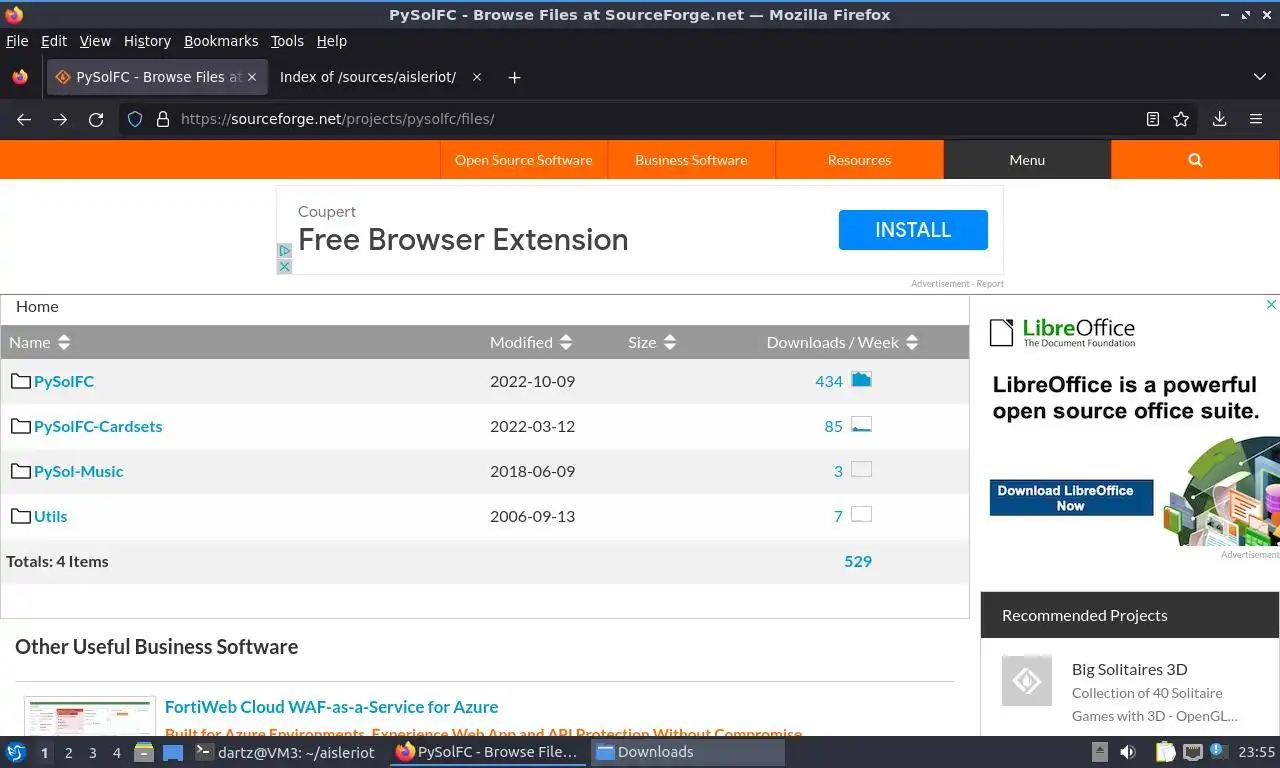Image resolution: width=1280 pixels, height=768 pixels.
Task: Open the Bookmarks menu
Action: (221, 41)
